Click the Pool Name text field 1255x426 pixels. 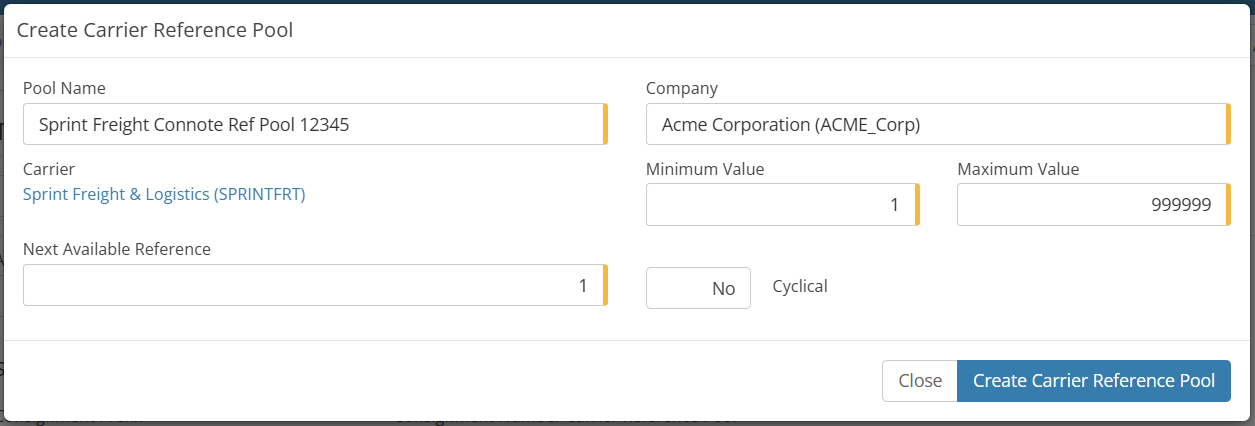(x=313, y=125)
